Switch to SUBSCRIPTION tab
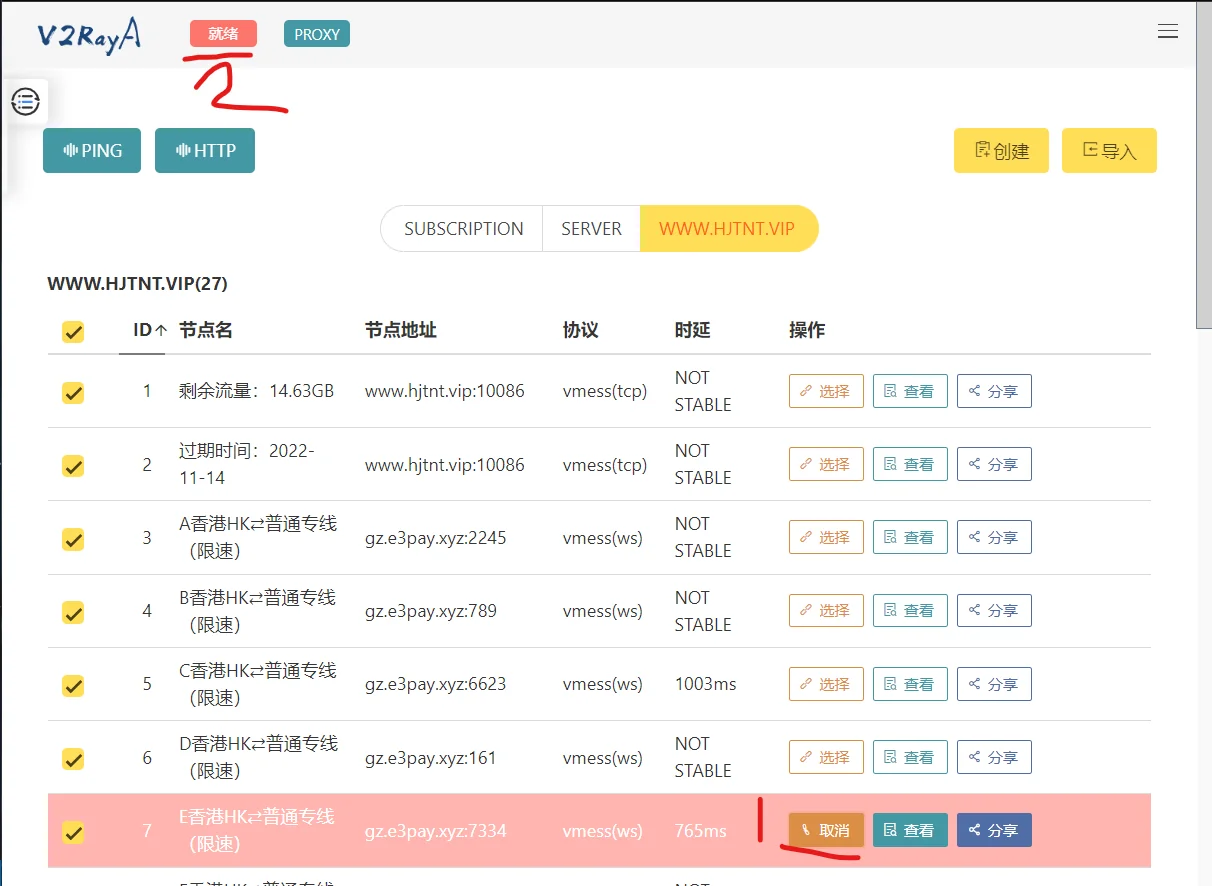 coord(463,229)
